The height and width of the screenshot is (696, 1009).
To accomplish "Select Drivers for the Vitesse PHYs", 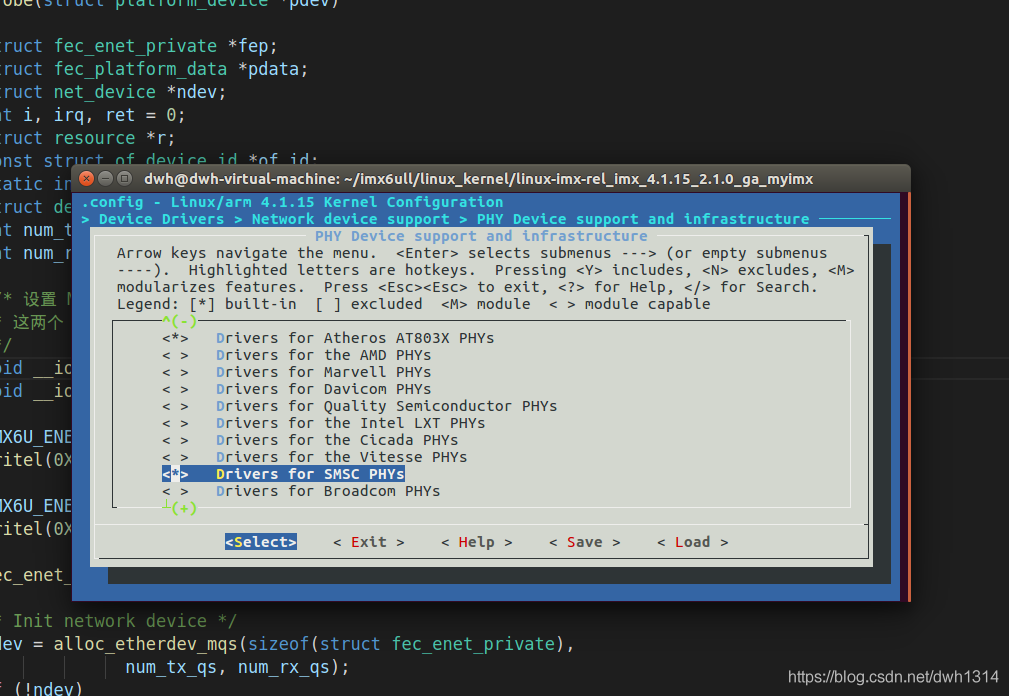I will point(342,457).
